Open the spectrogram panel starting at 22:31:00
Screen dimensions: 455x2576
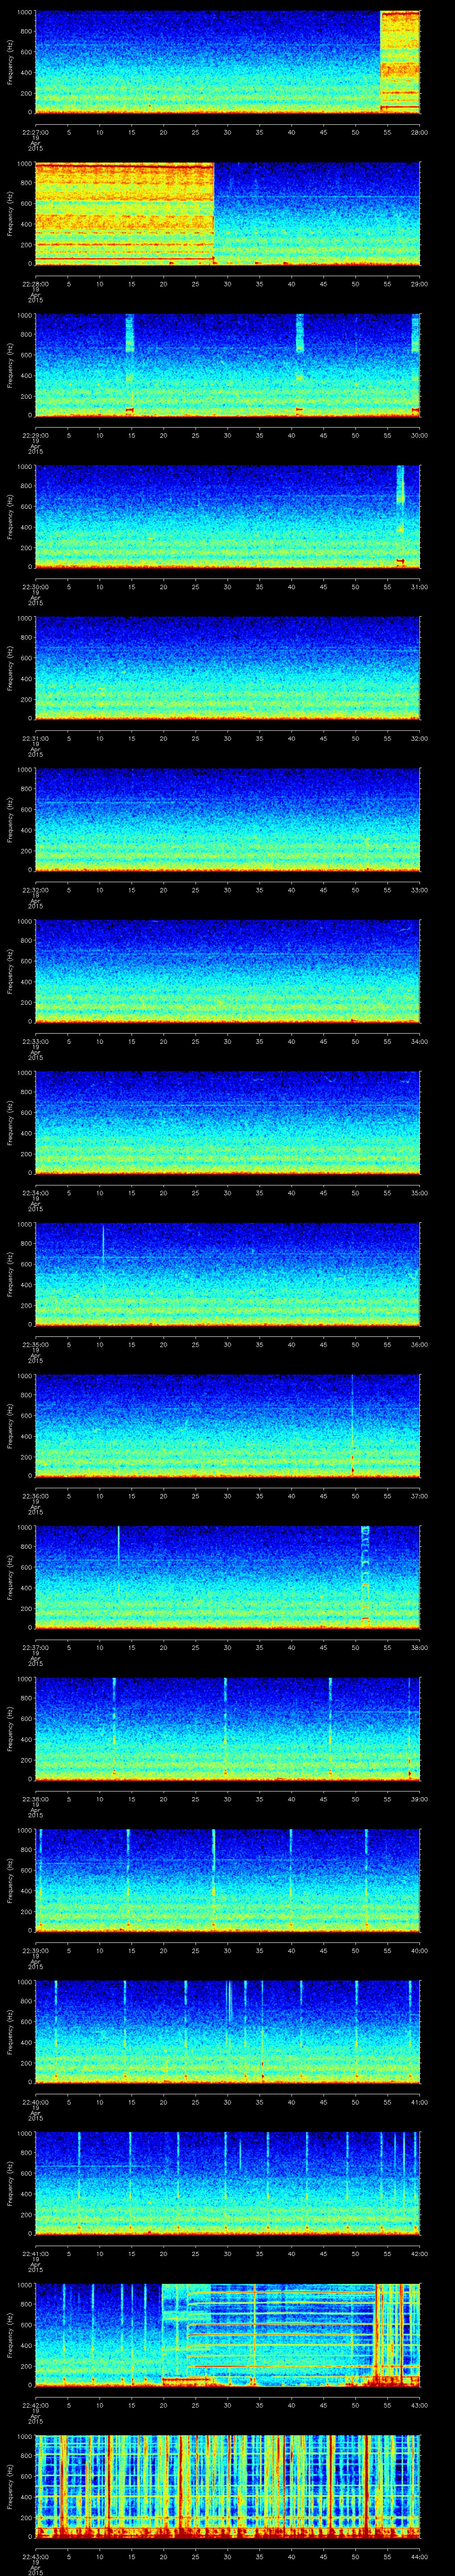coord(227,668)
